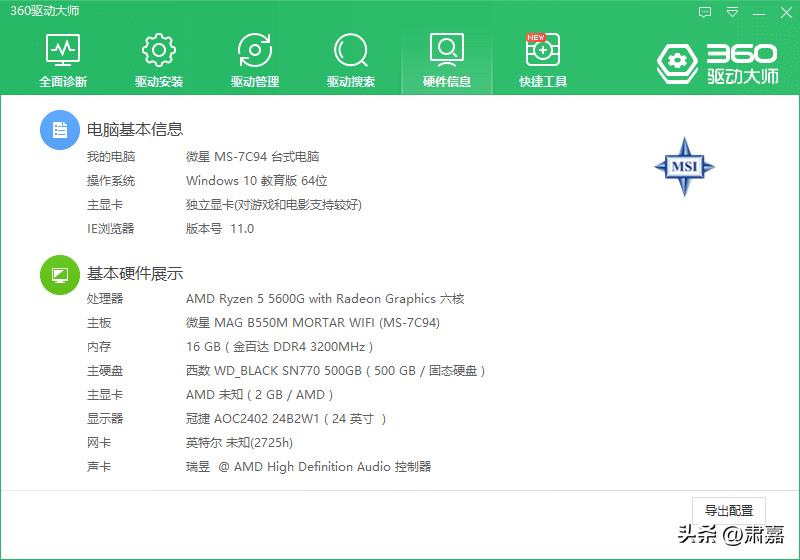Click the green 基本硬件展示 monitor icon

(x=60, y=275)
